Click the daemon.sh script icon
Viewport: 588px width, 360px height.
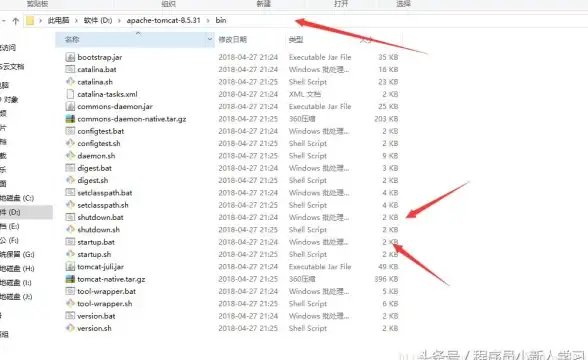tap(70, 156)
